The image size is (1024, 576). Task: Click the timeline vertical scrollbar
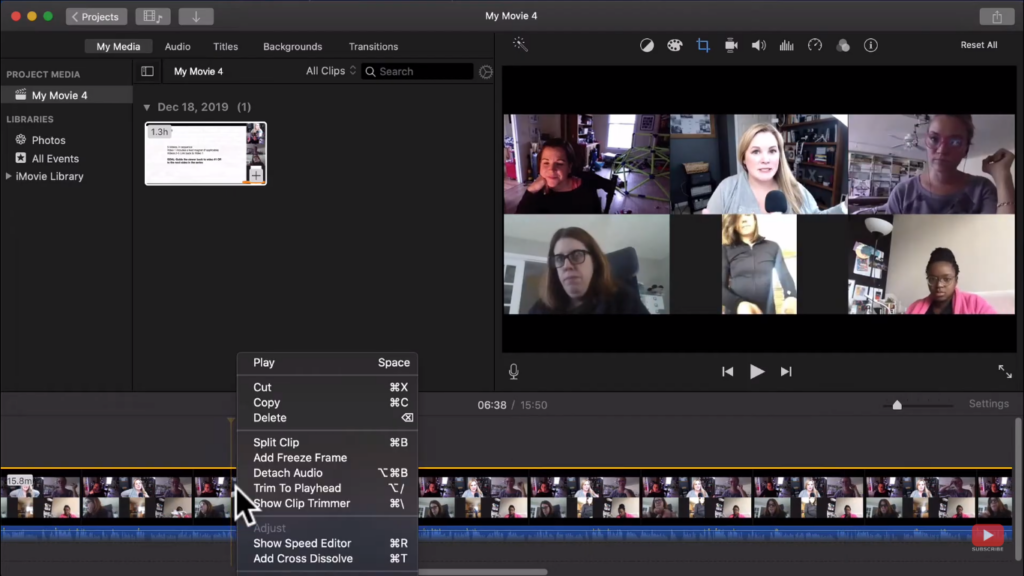tap(1017, 487)
